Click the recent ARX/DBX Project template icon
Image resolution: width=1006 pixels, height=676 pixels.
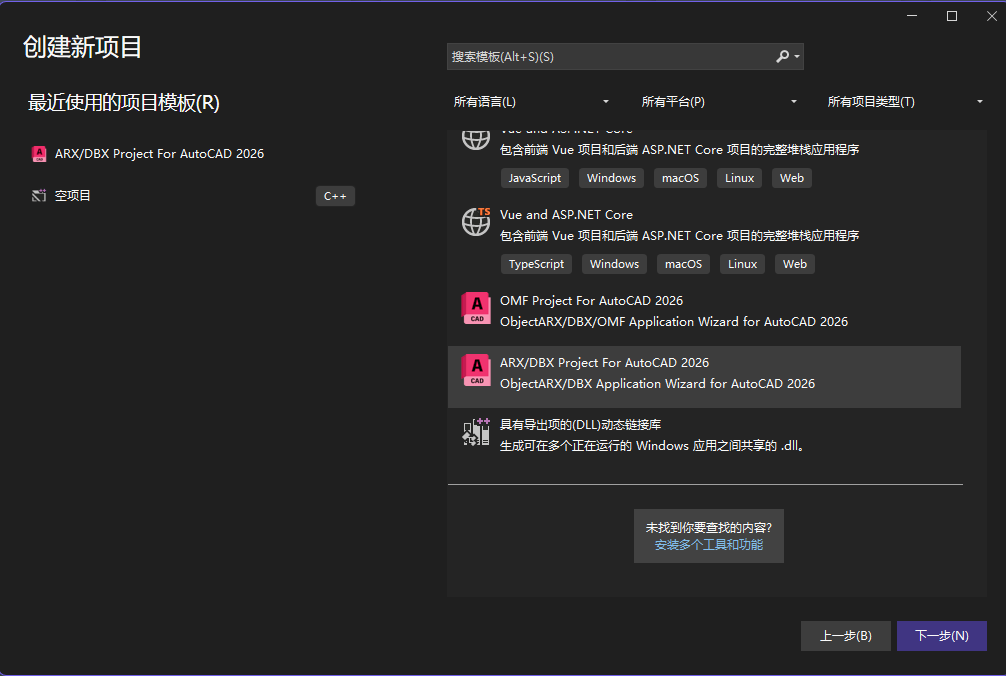[x=39, y=154]
